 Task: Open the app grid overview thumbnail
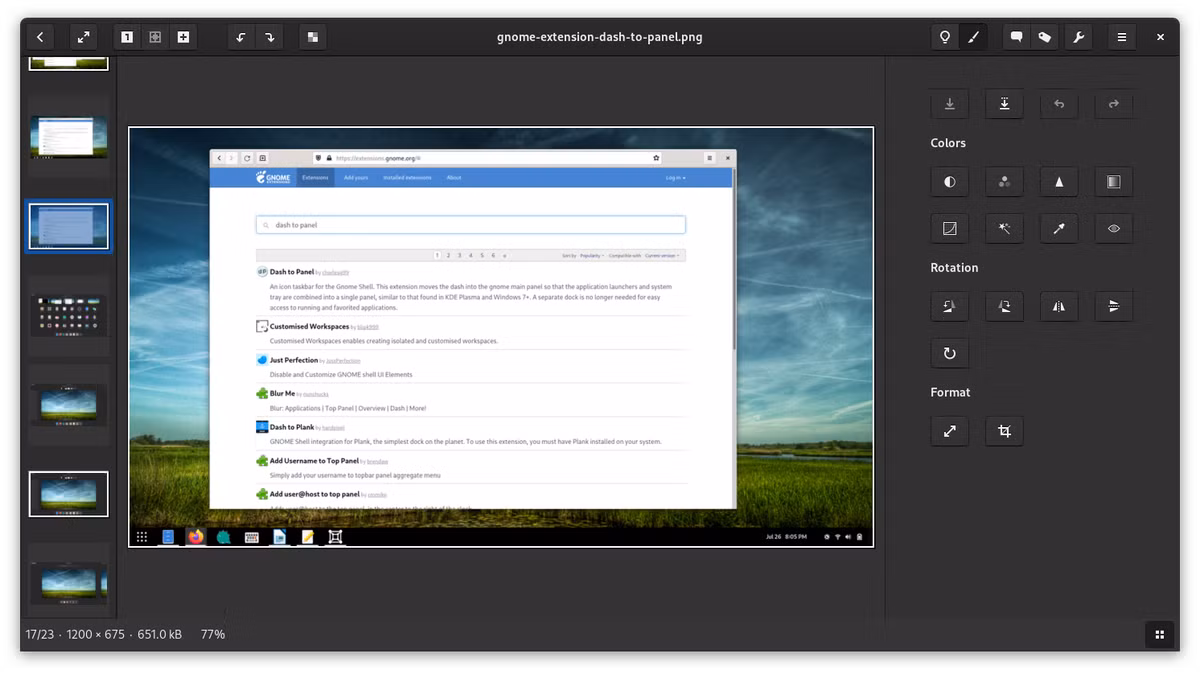pos(69,315)
